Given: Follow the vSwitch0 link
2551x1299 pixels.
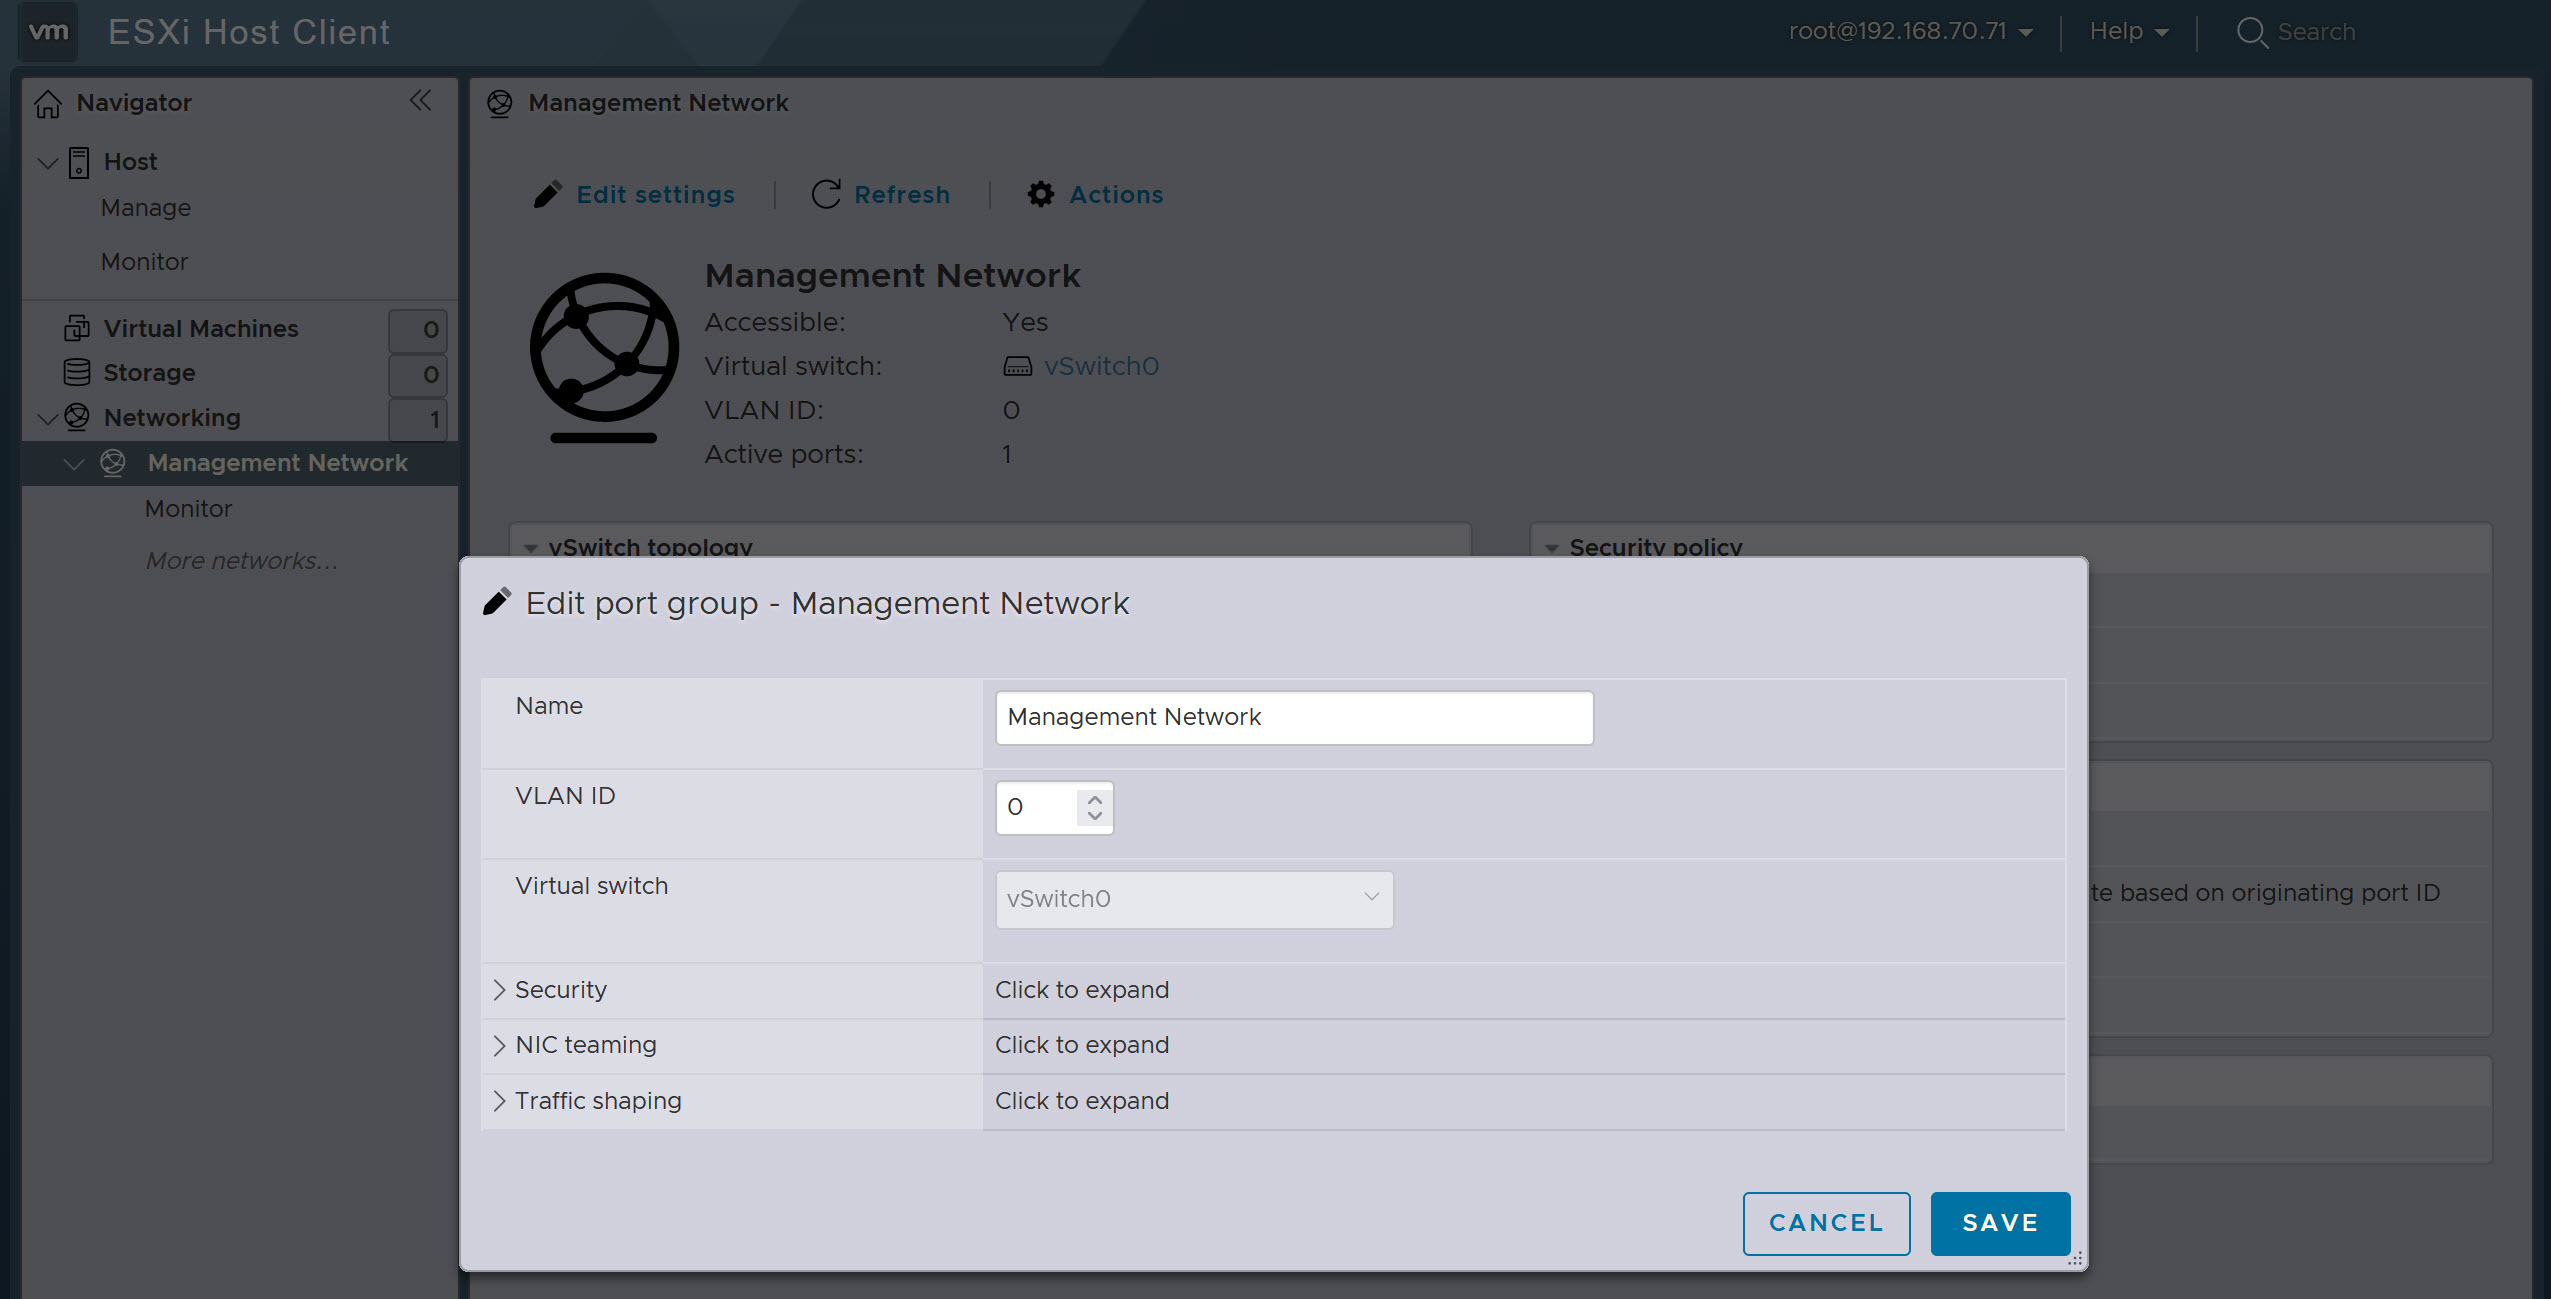Looking at the screenshot, I should click(1100, 366).
